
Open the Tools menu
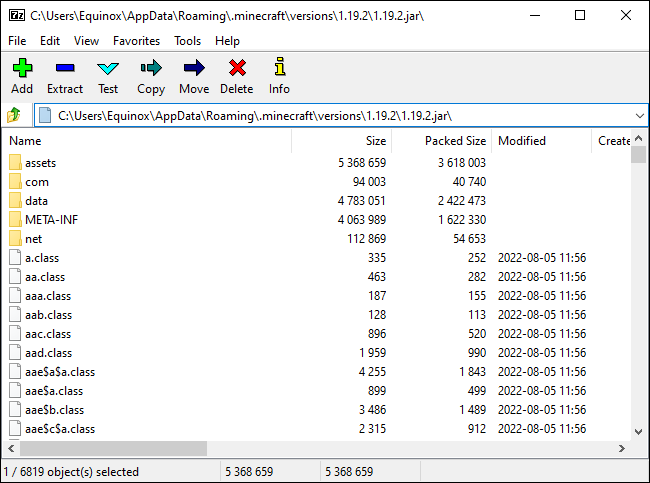click(187, 41)
